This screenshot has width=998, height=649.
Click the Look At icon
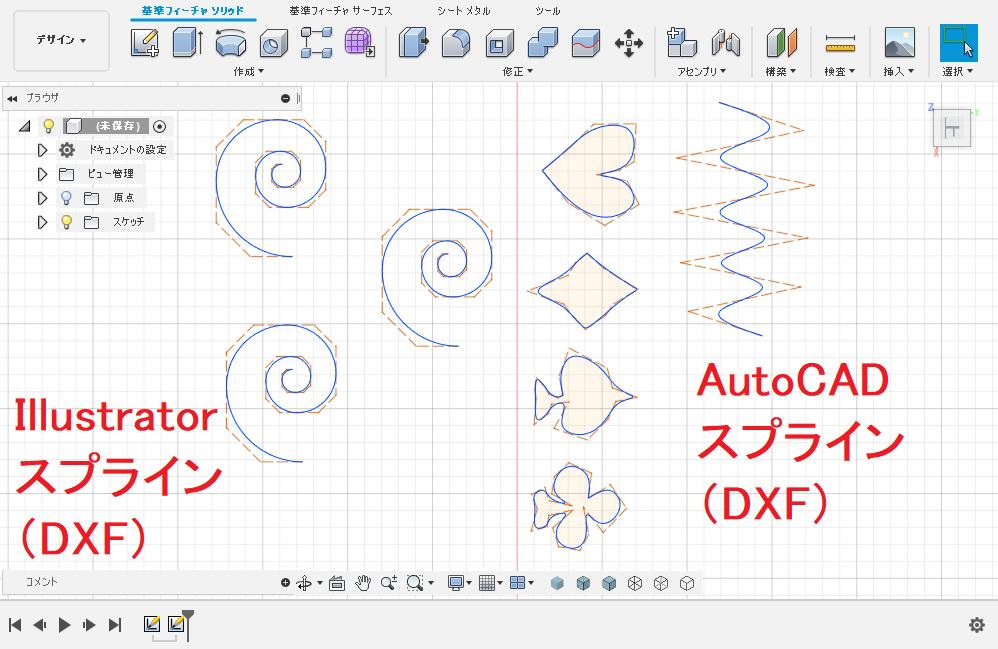(337, 583)
